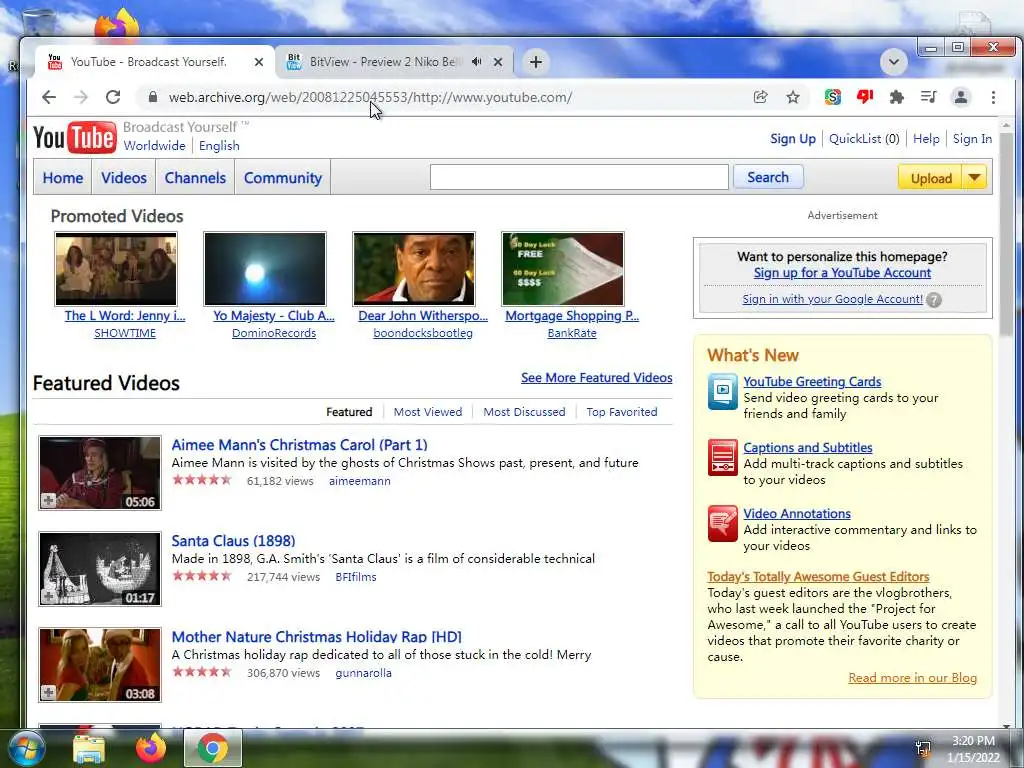Open Read more in our Blog link
This screenshot has width=1024, height=768.
[x=912, y=678]
